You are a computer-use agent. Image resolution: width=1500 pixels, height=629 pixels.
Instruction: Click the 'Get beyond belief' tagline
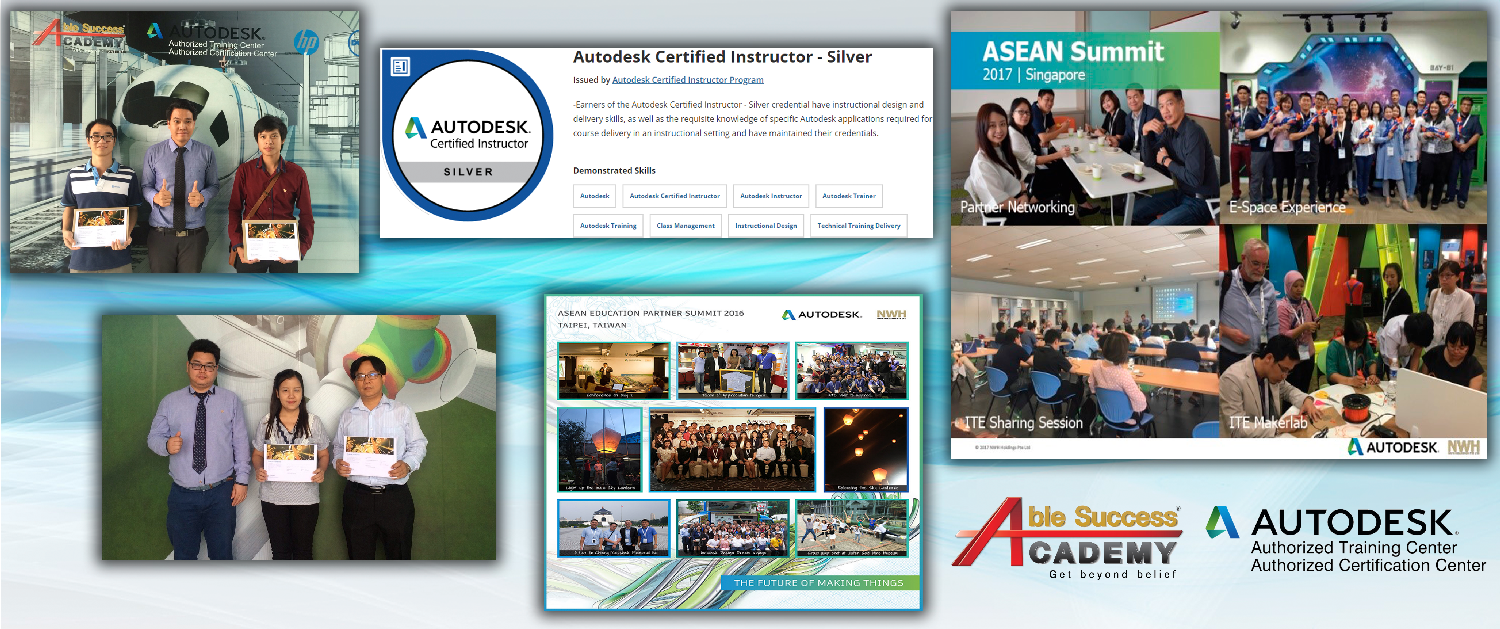coord(1112,574)
